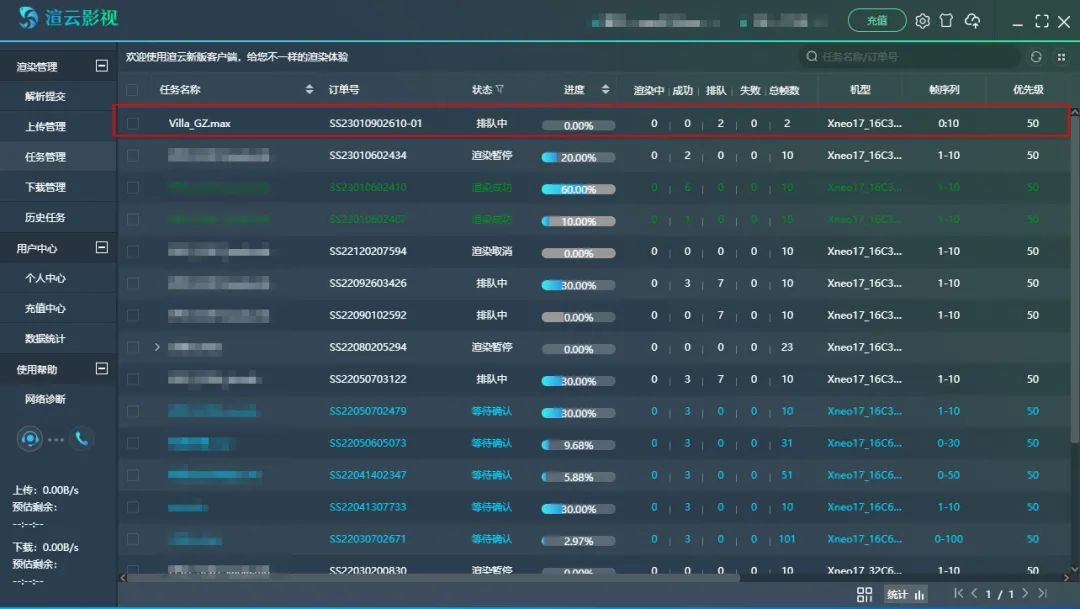Open the 状态 column filter
The width and height of the screenshot is (1080, 609).
[x=500, y=90]
